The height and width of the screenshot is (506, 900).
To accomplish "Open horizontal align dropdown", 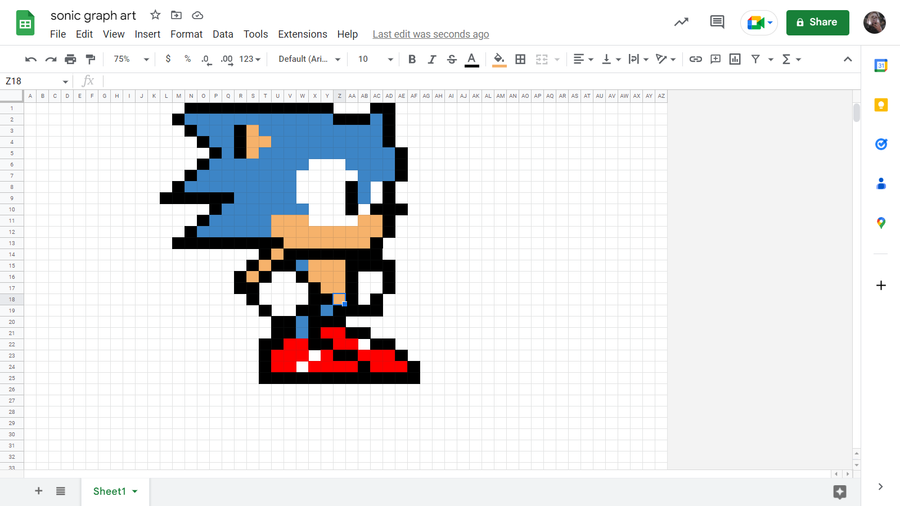I will coord(583,59).
